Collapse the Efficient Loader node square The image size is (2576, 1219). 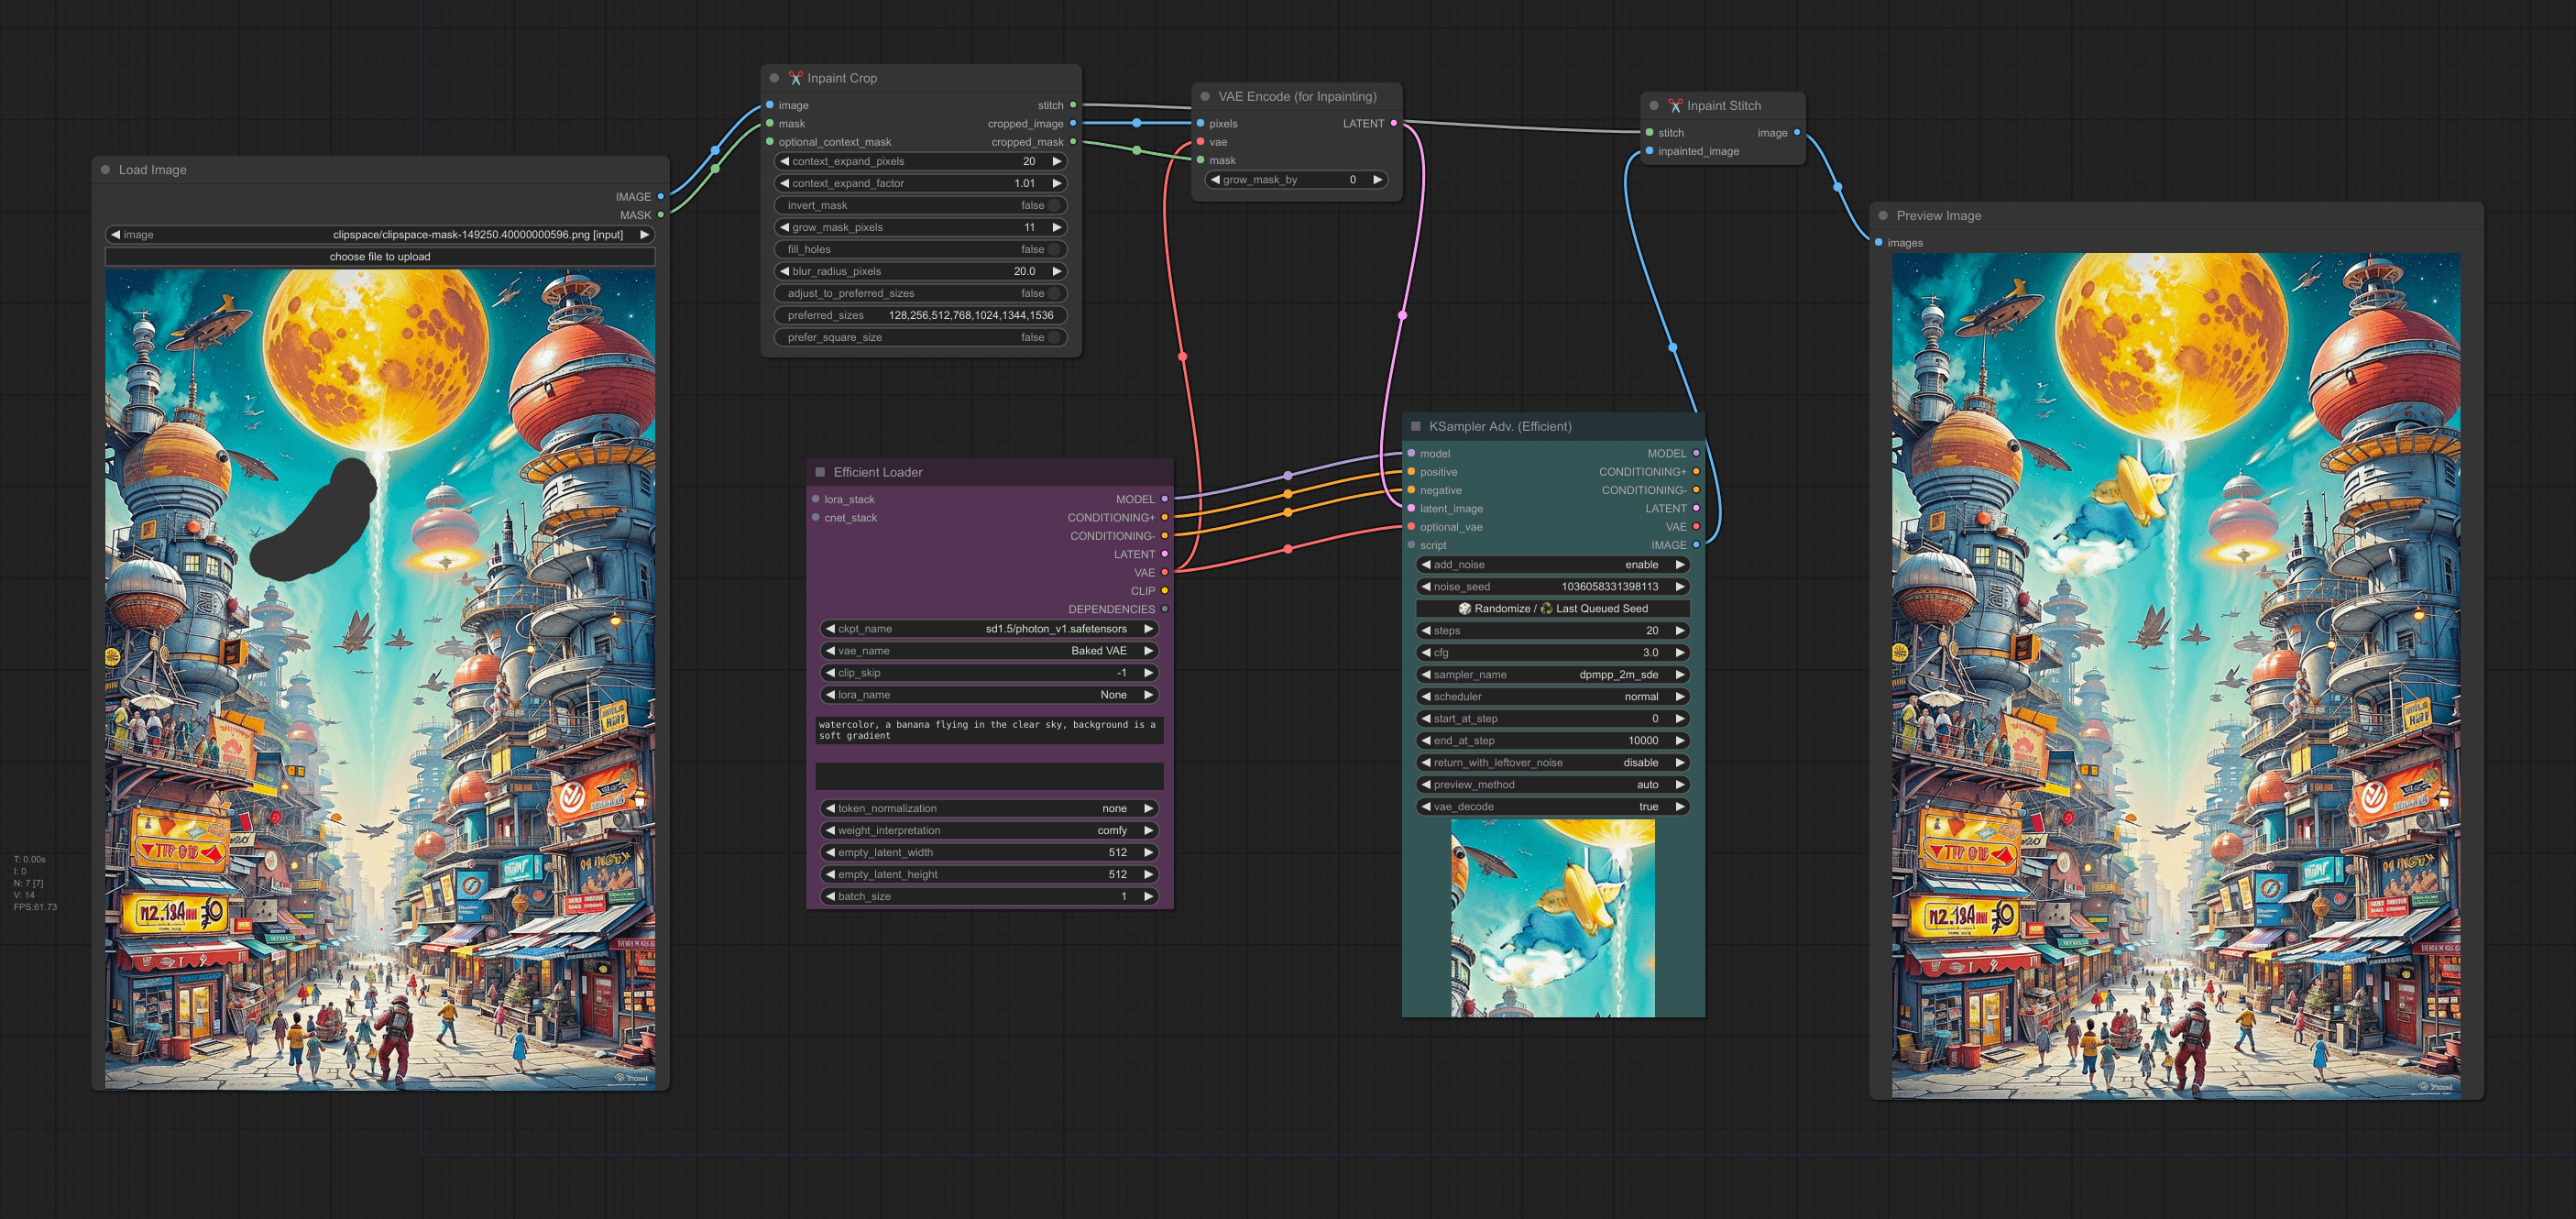tap(820, 472)
